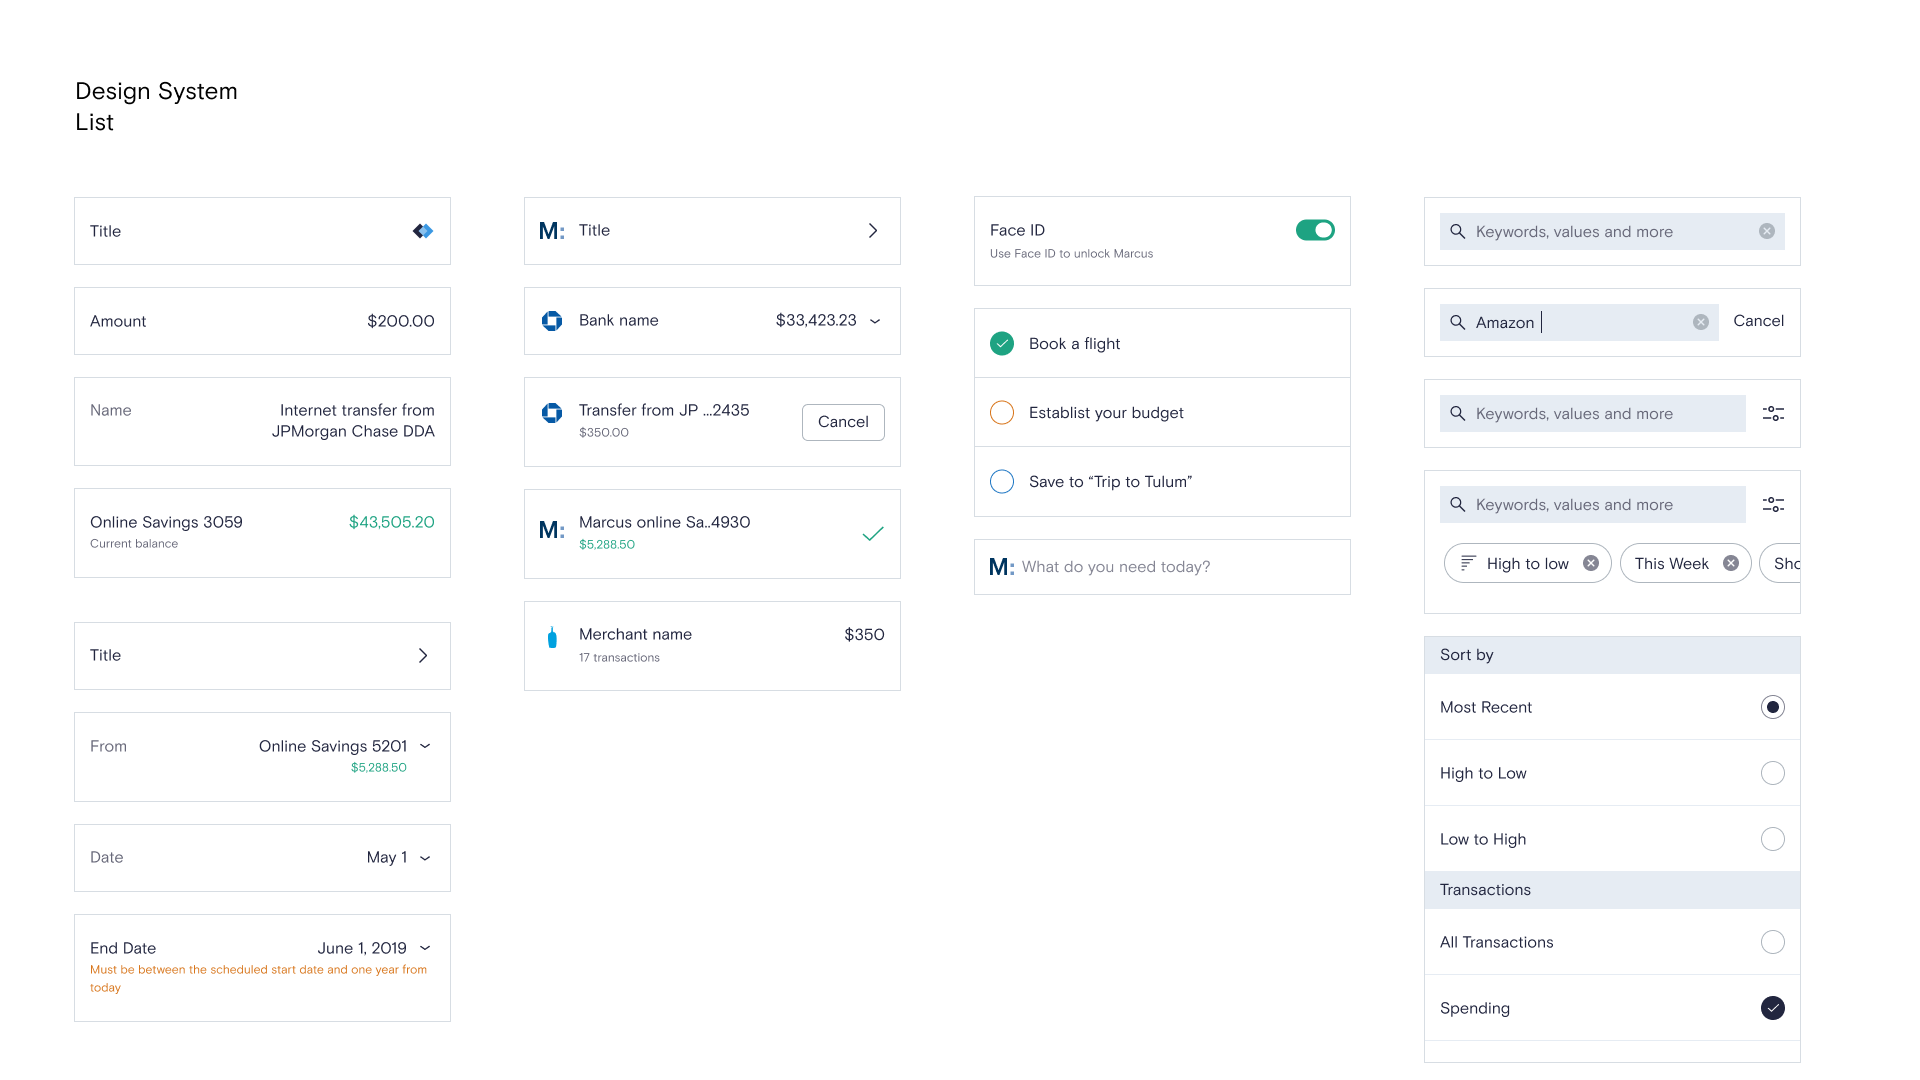This screenshot has height=1080, width=1920.
Task: Click the Online Savings 3059 label
Action: (166, 522)
